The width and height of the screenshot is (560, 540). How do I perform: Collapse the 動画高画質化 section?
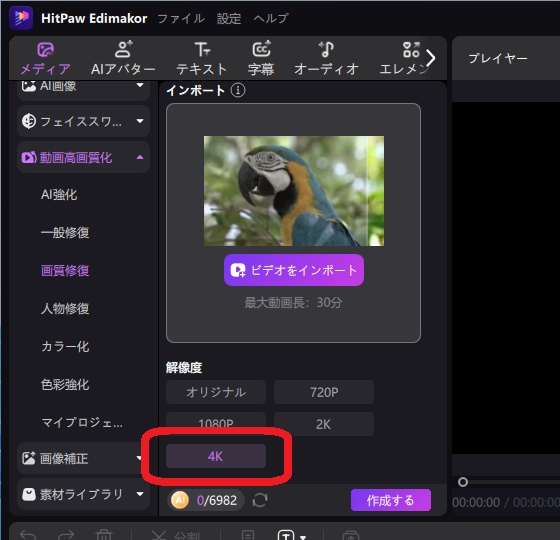click(x=83, y=157)
